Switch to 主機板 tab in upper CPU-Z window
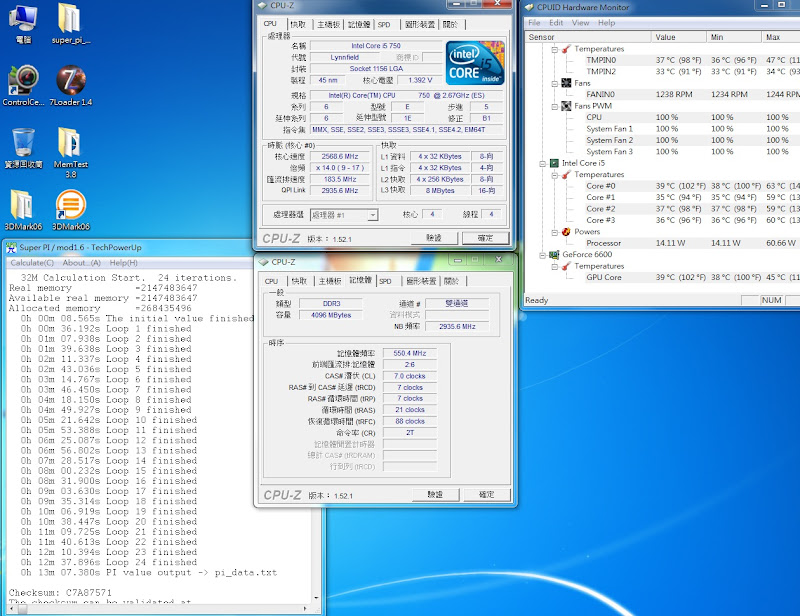800x616 pixels. 329,24
